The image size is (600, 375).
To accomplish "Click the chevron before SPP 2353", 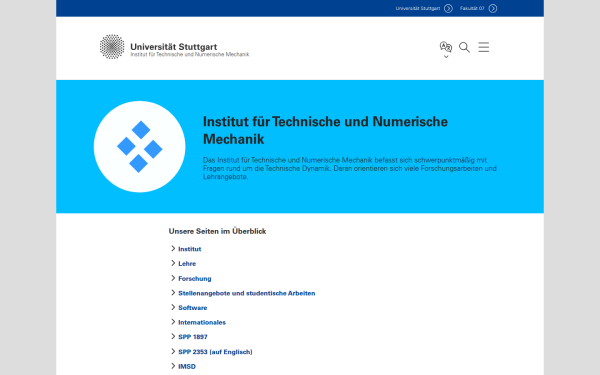I will [173, 351].
